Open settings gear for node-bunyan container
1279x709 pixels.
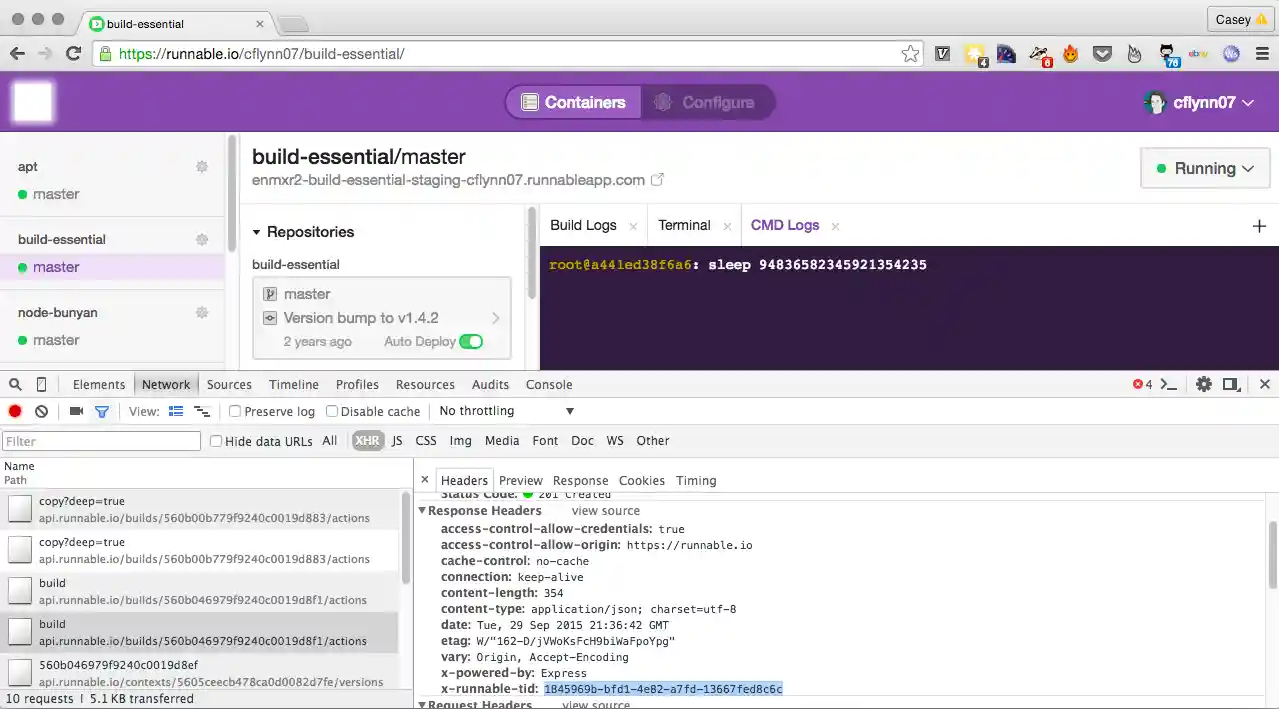coord(202,313)
